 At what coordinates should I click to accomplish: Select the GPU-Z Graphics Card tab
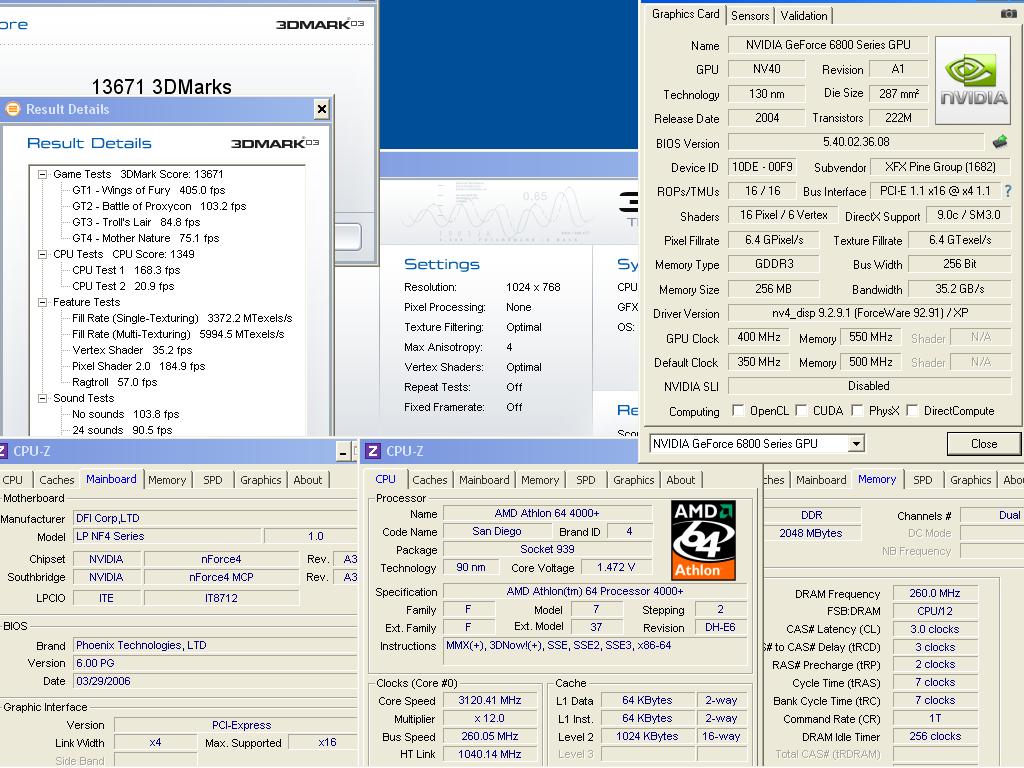pyautogui.click(x=685, y=14)
